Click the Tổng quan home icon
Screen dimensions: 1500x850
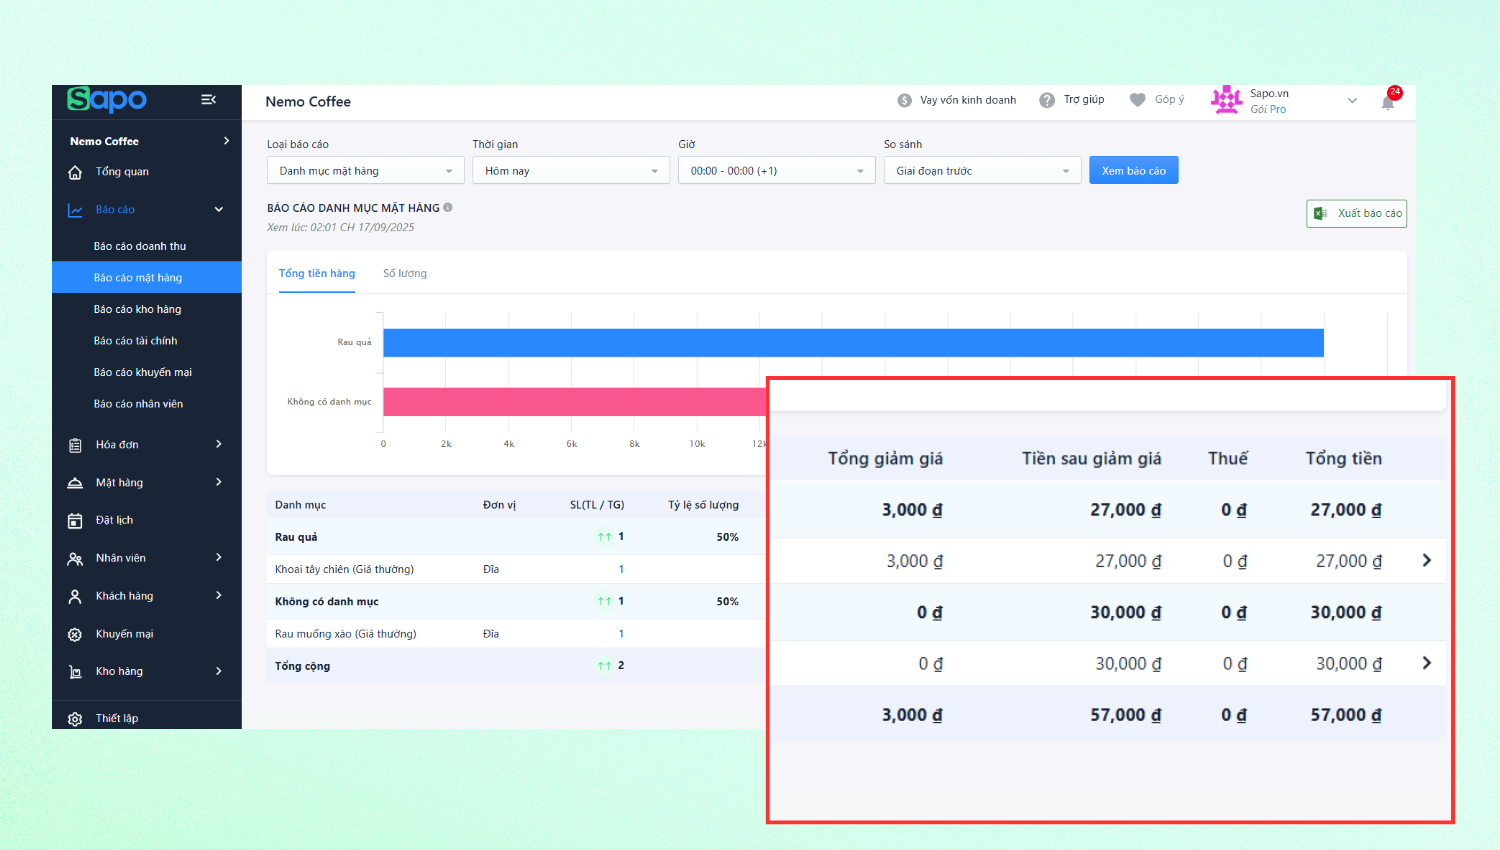[75, 172]
